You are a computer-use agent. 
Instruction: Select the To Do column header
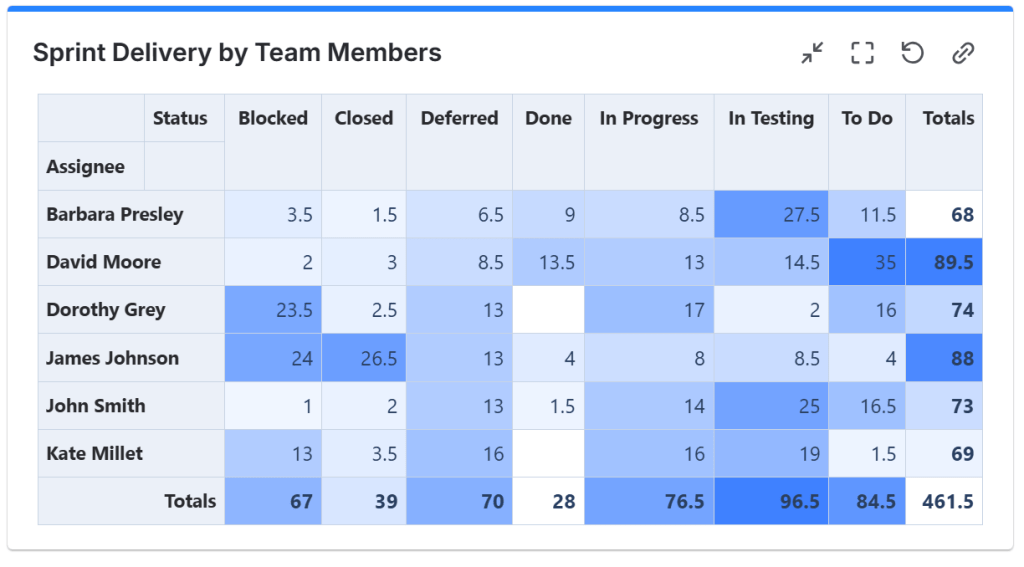pyautogui.click(x=867, y=118)
